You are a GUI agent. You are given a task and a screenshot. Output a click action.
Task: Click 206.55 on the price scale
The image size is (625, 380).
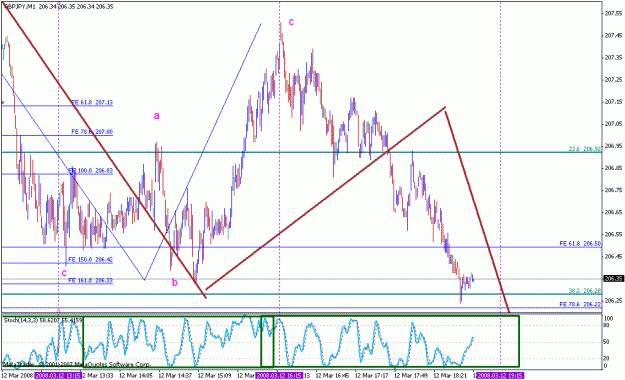click(613, 234)
